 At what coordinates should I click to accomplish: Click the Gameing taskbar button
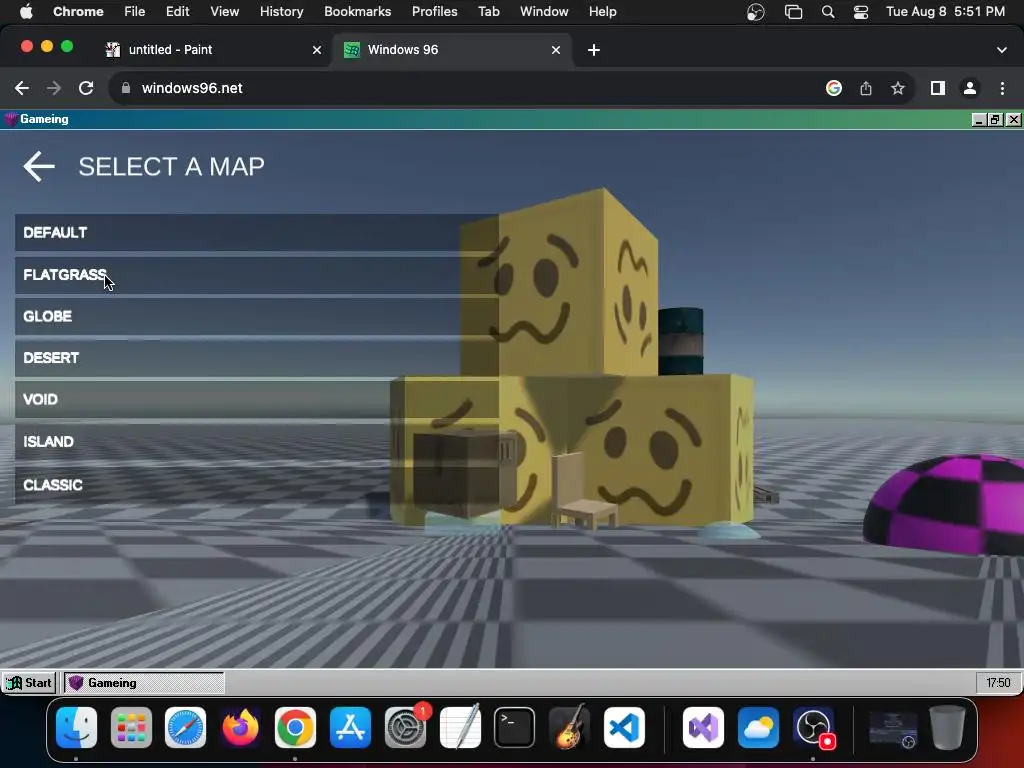(x=144, y=682)
